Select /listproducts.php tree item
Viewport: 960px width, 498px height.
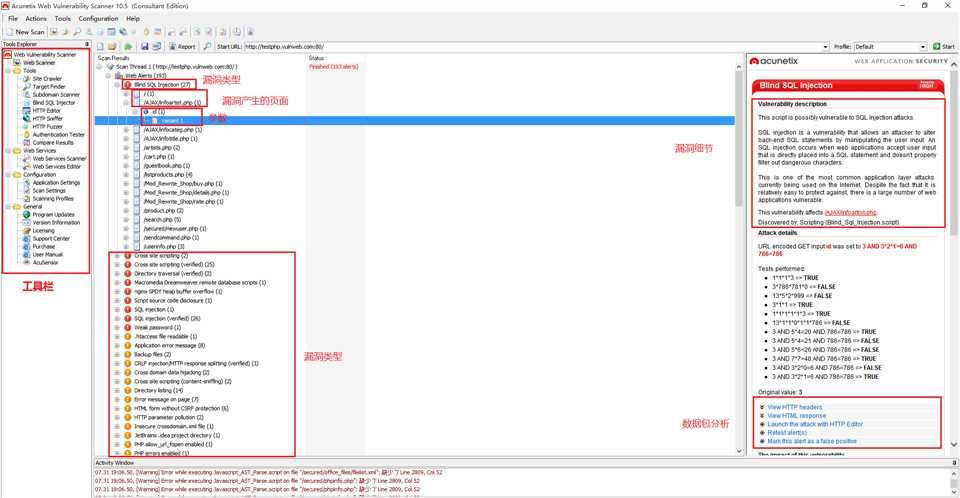tap(168, 175)
